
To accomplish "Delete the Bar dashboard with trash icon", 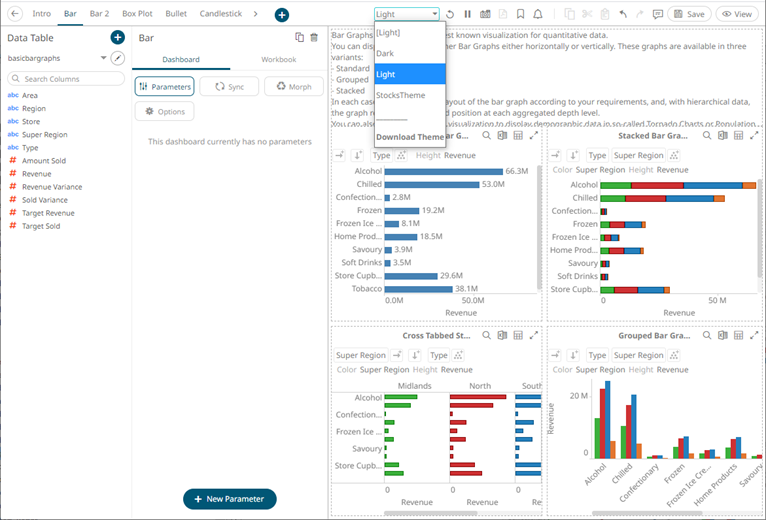I will [314, 37].
